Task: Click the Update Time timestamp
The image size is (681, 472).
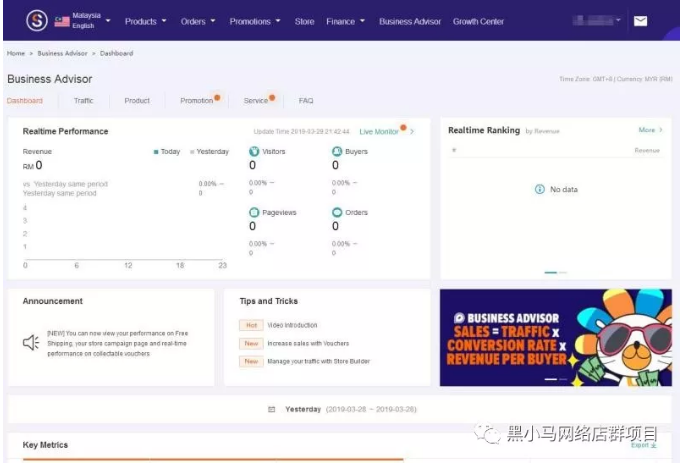Action: [x=301, y=132]
